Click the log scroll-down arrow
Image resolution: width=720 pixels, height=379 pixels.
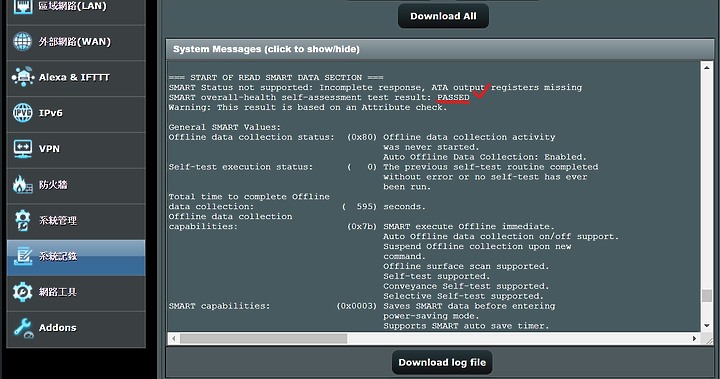707,326
